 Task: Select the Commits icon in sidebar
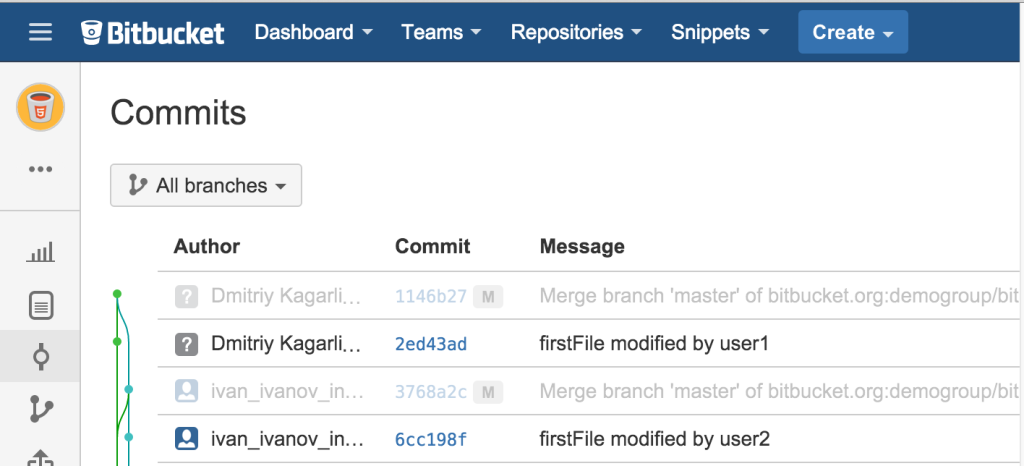pos(40,356)
